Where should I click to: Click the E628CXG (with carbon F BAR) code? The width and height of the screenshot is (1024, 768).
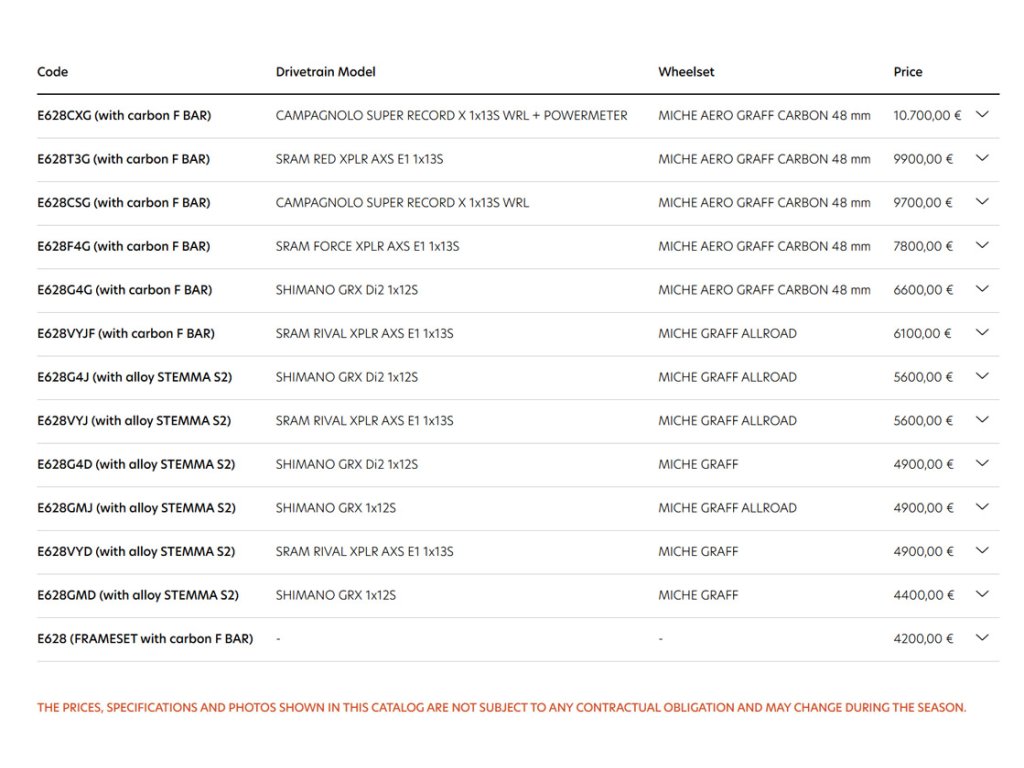[x=124, y=116]
